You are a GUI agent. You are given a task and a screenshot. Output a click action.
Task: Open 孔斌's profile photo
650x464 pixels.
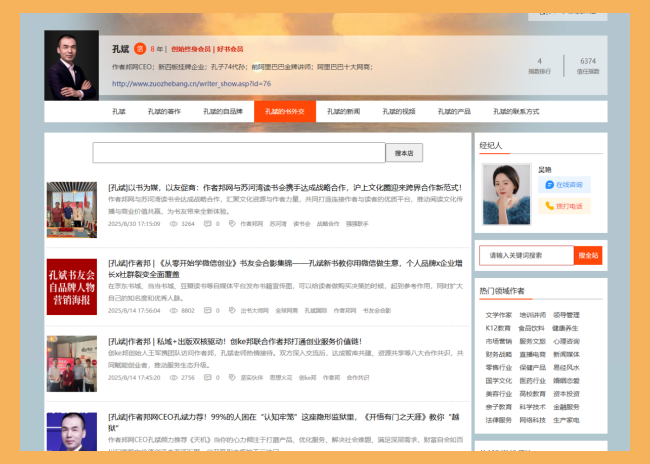coord(72,65)
